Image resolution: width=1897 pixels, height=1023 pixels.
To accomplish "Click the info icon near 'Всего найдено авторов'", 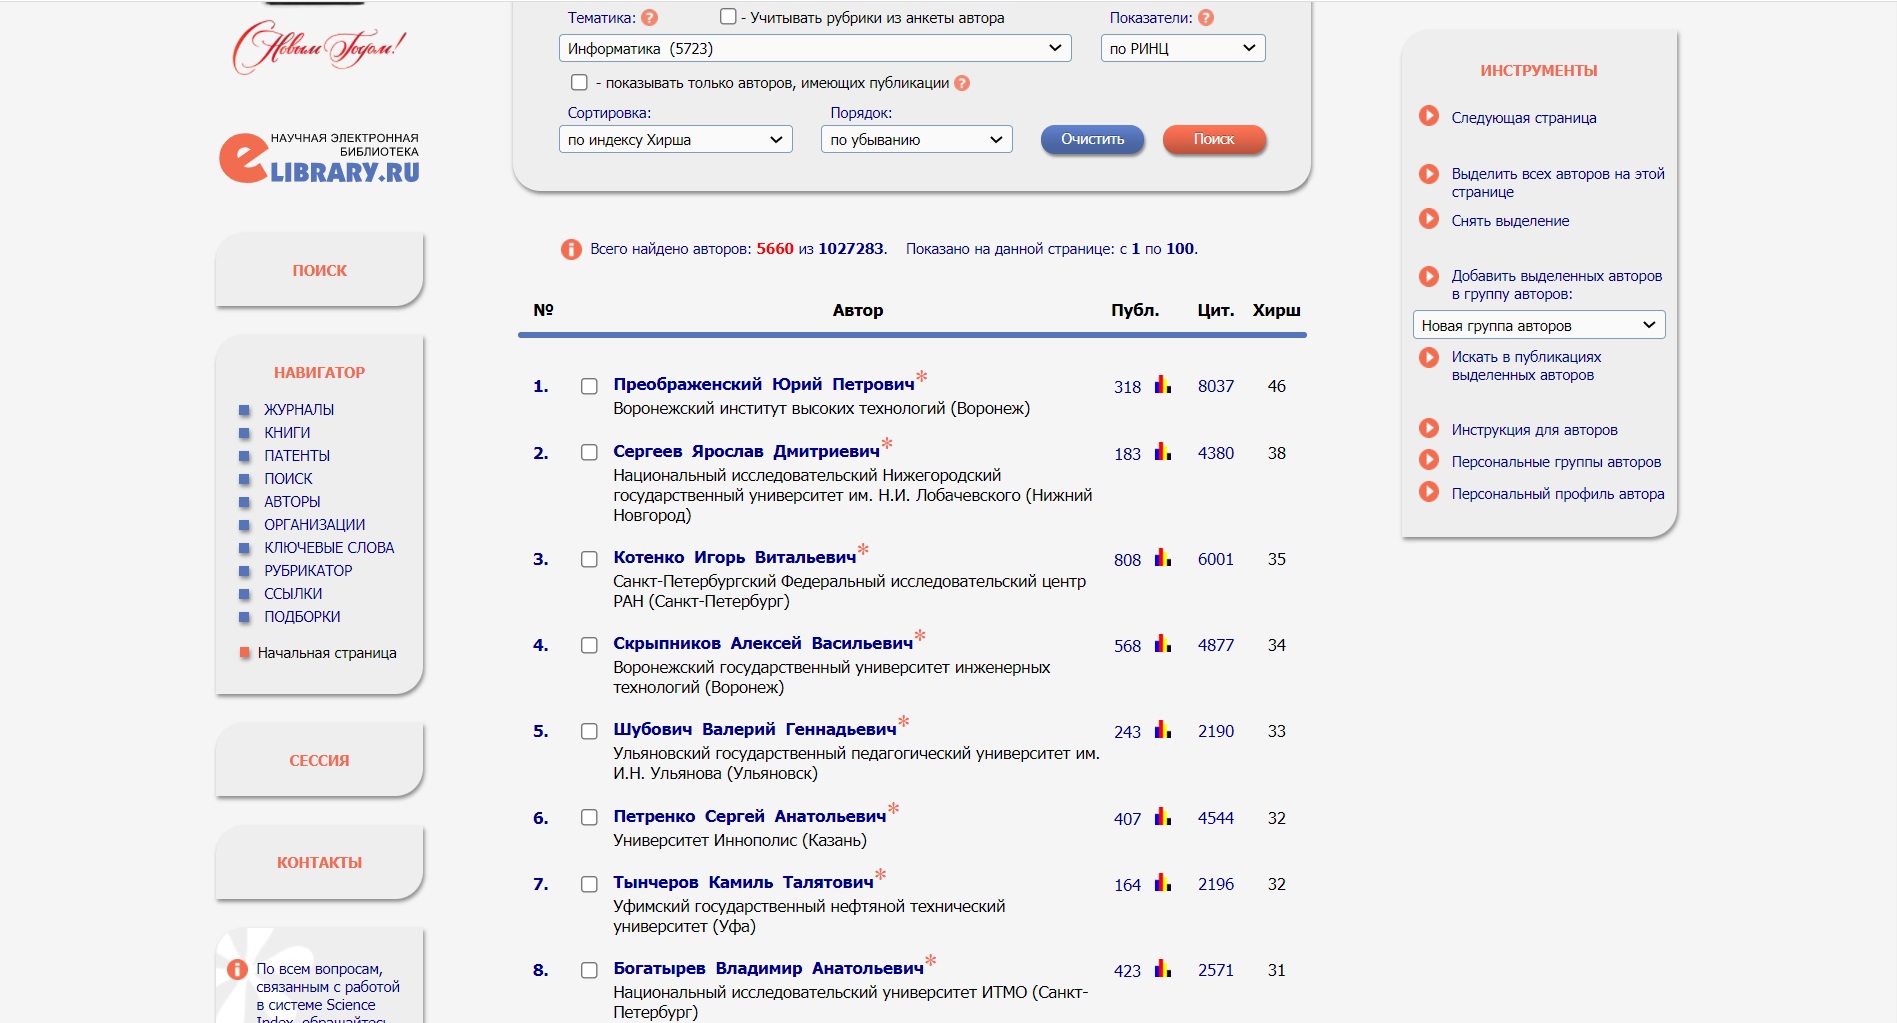I will (571, 249).
